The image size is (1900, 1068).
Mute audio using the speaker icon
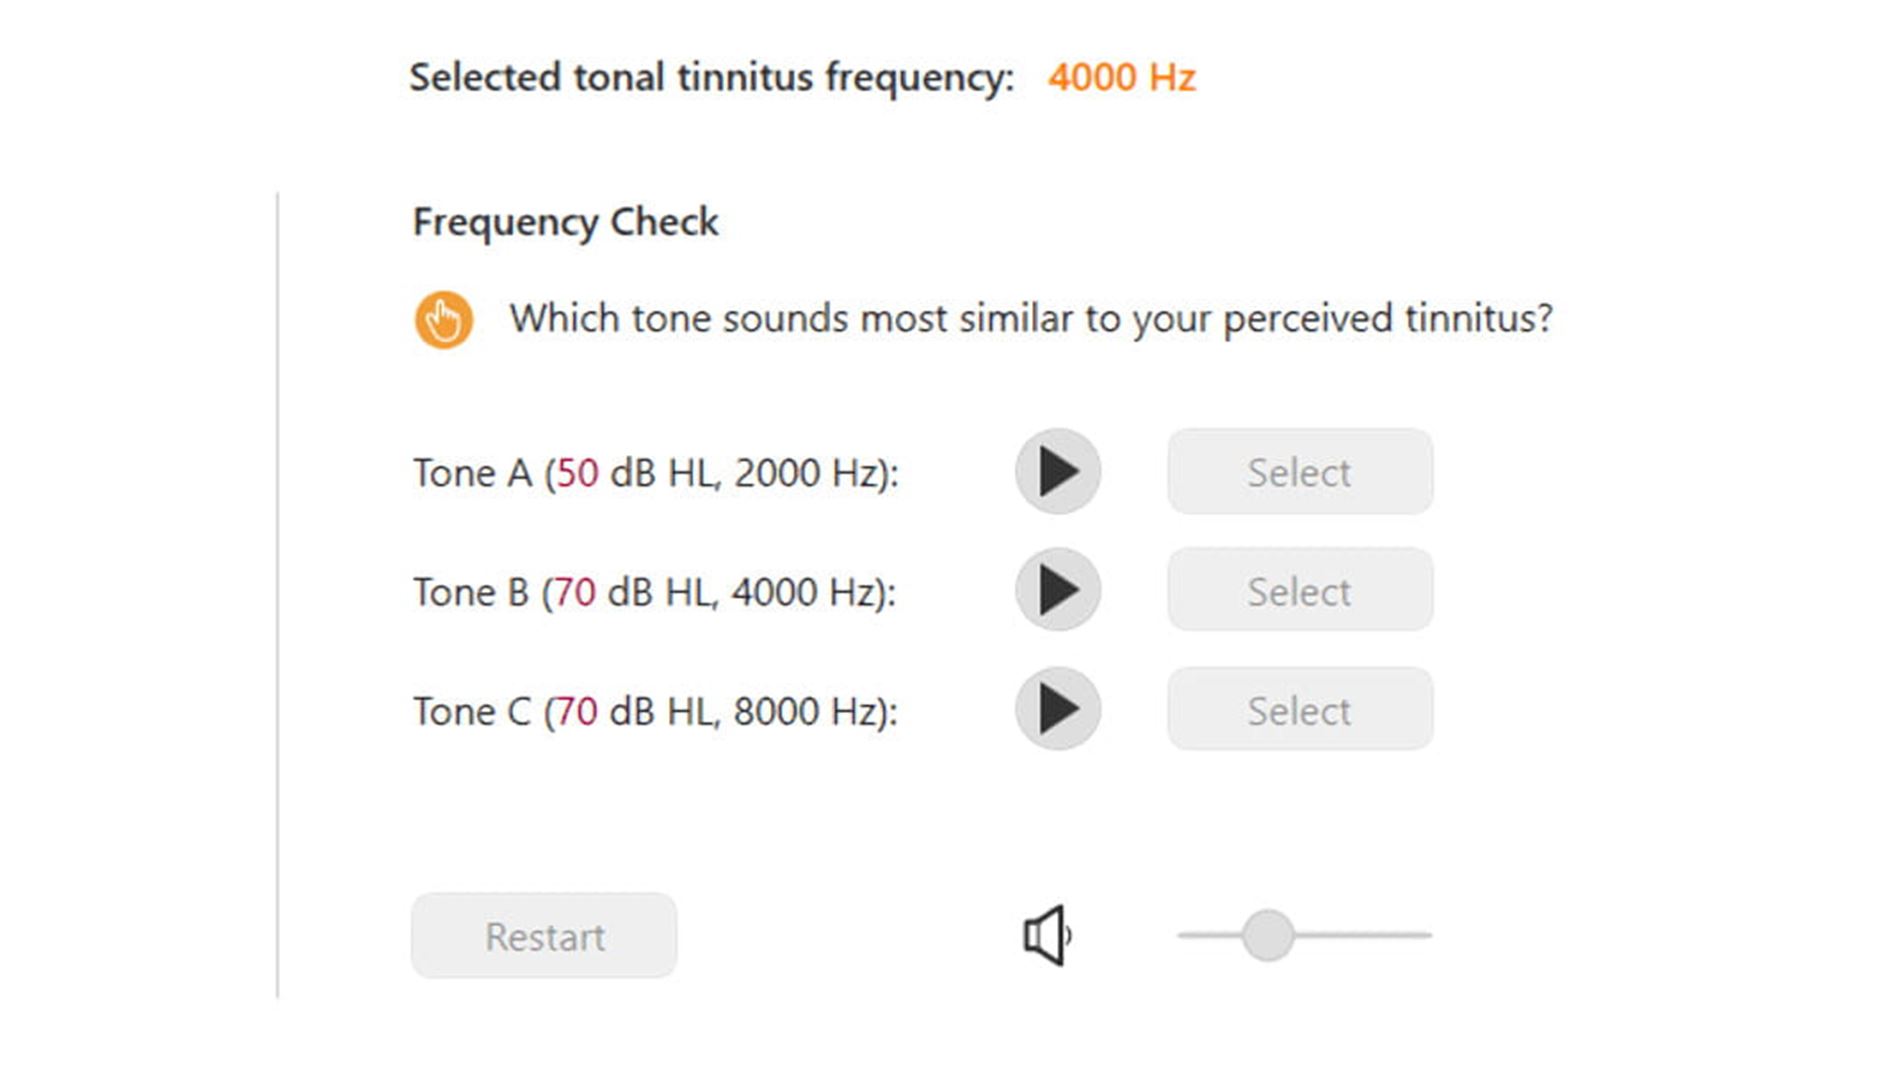coord(1045,936)
